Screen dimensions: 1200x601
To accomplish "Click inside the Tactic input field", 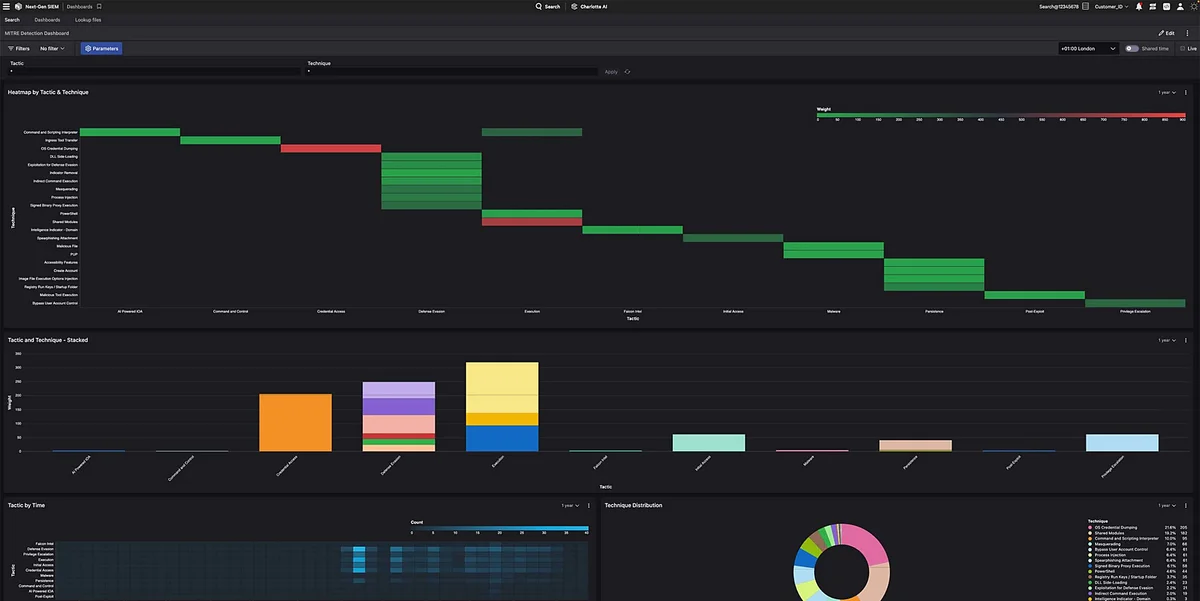I will coord(150,71).
